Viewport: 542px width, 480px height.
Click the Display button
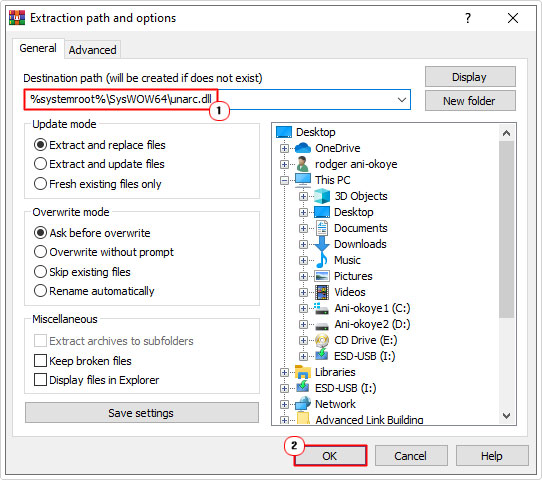[x=470, y=77]
